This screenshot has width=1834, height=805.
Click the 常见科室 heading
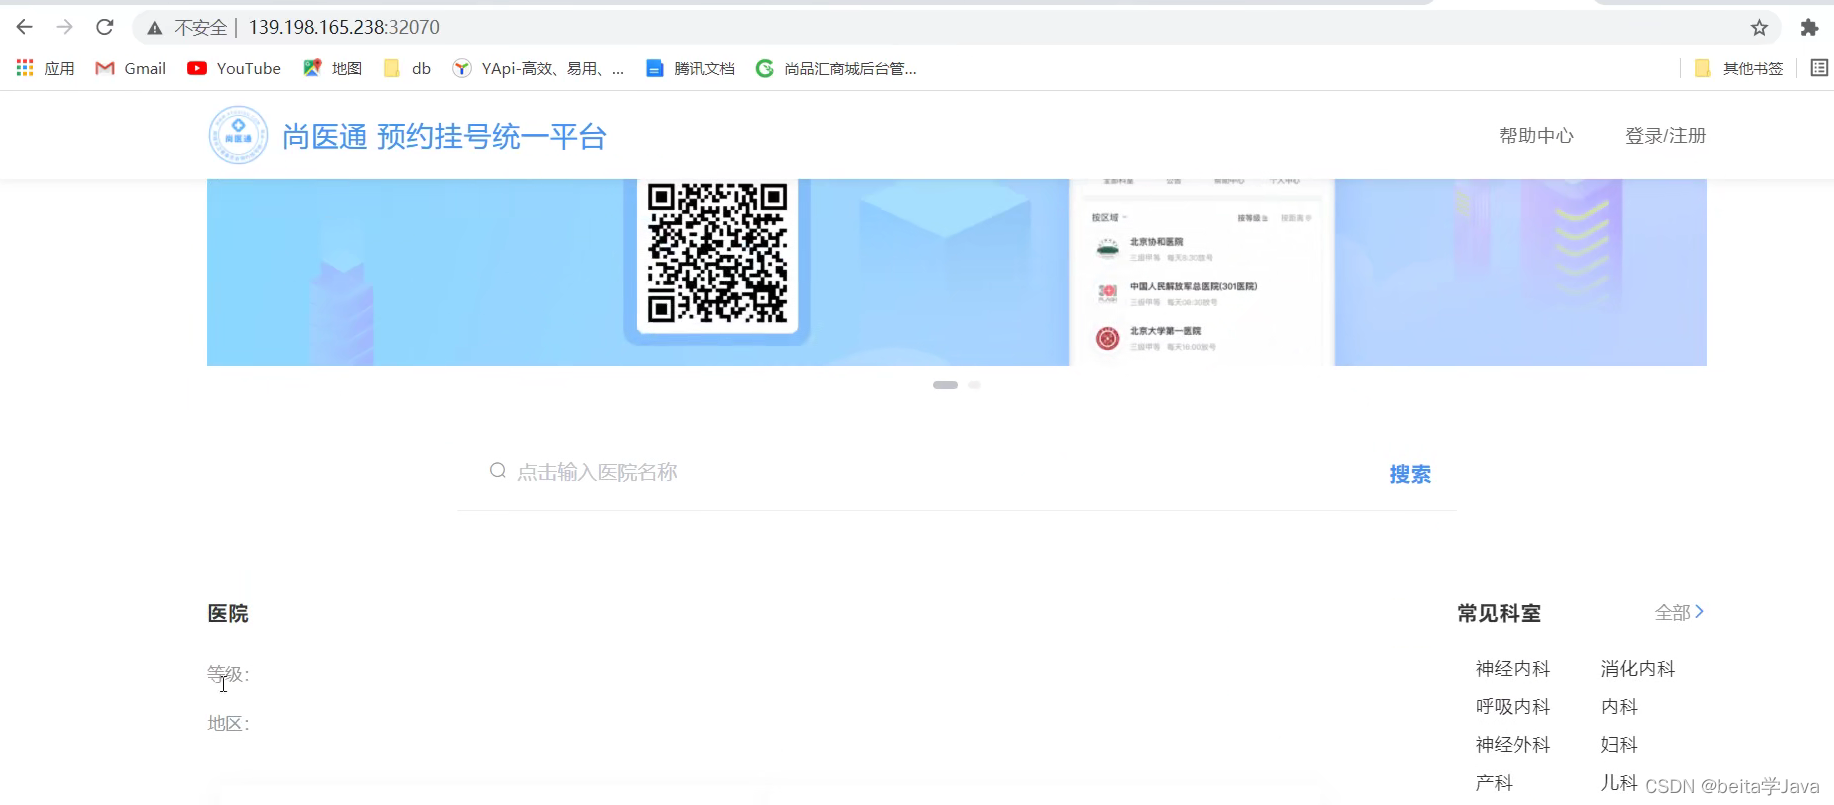[1498, 613]
